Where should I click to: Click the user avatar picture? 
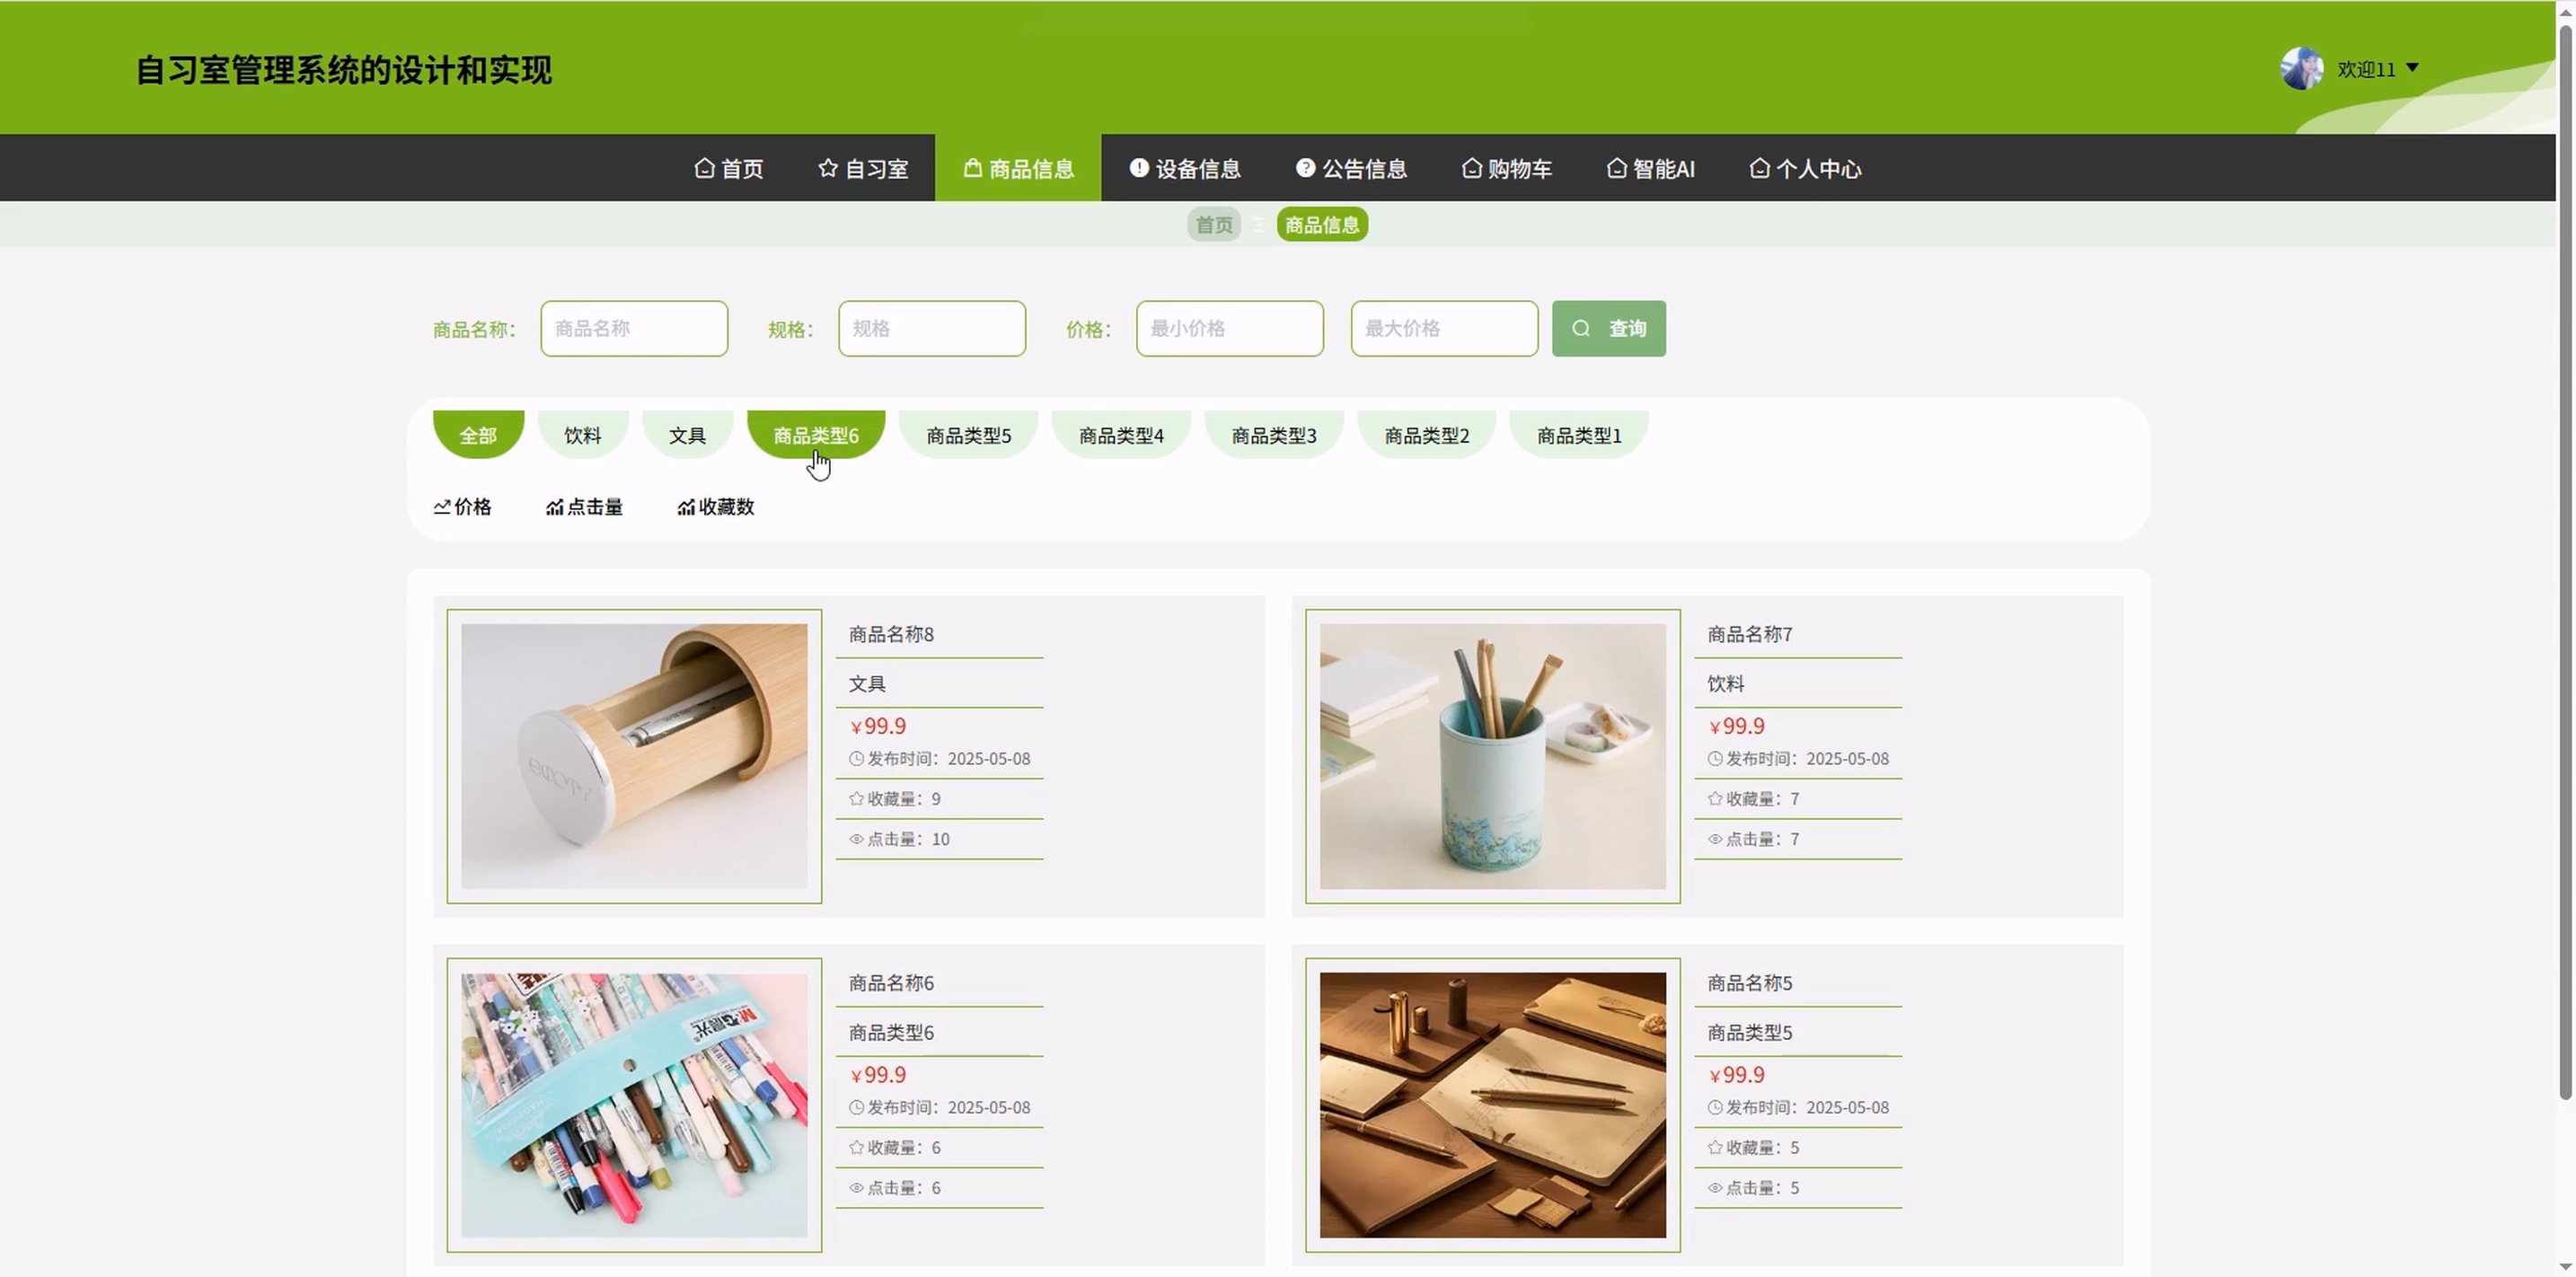pos(2301,68)
